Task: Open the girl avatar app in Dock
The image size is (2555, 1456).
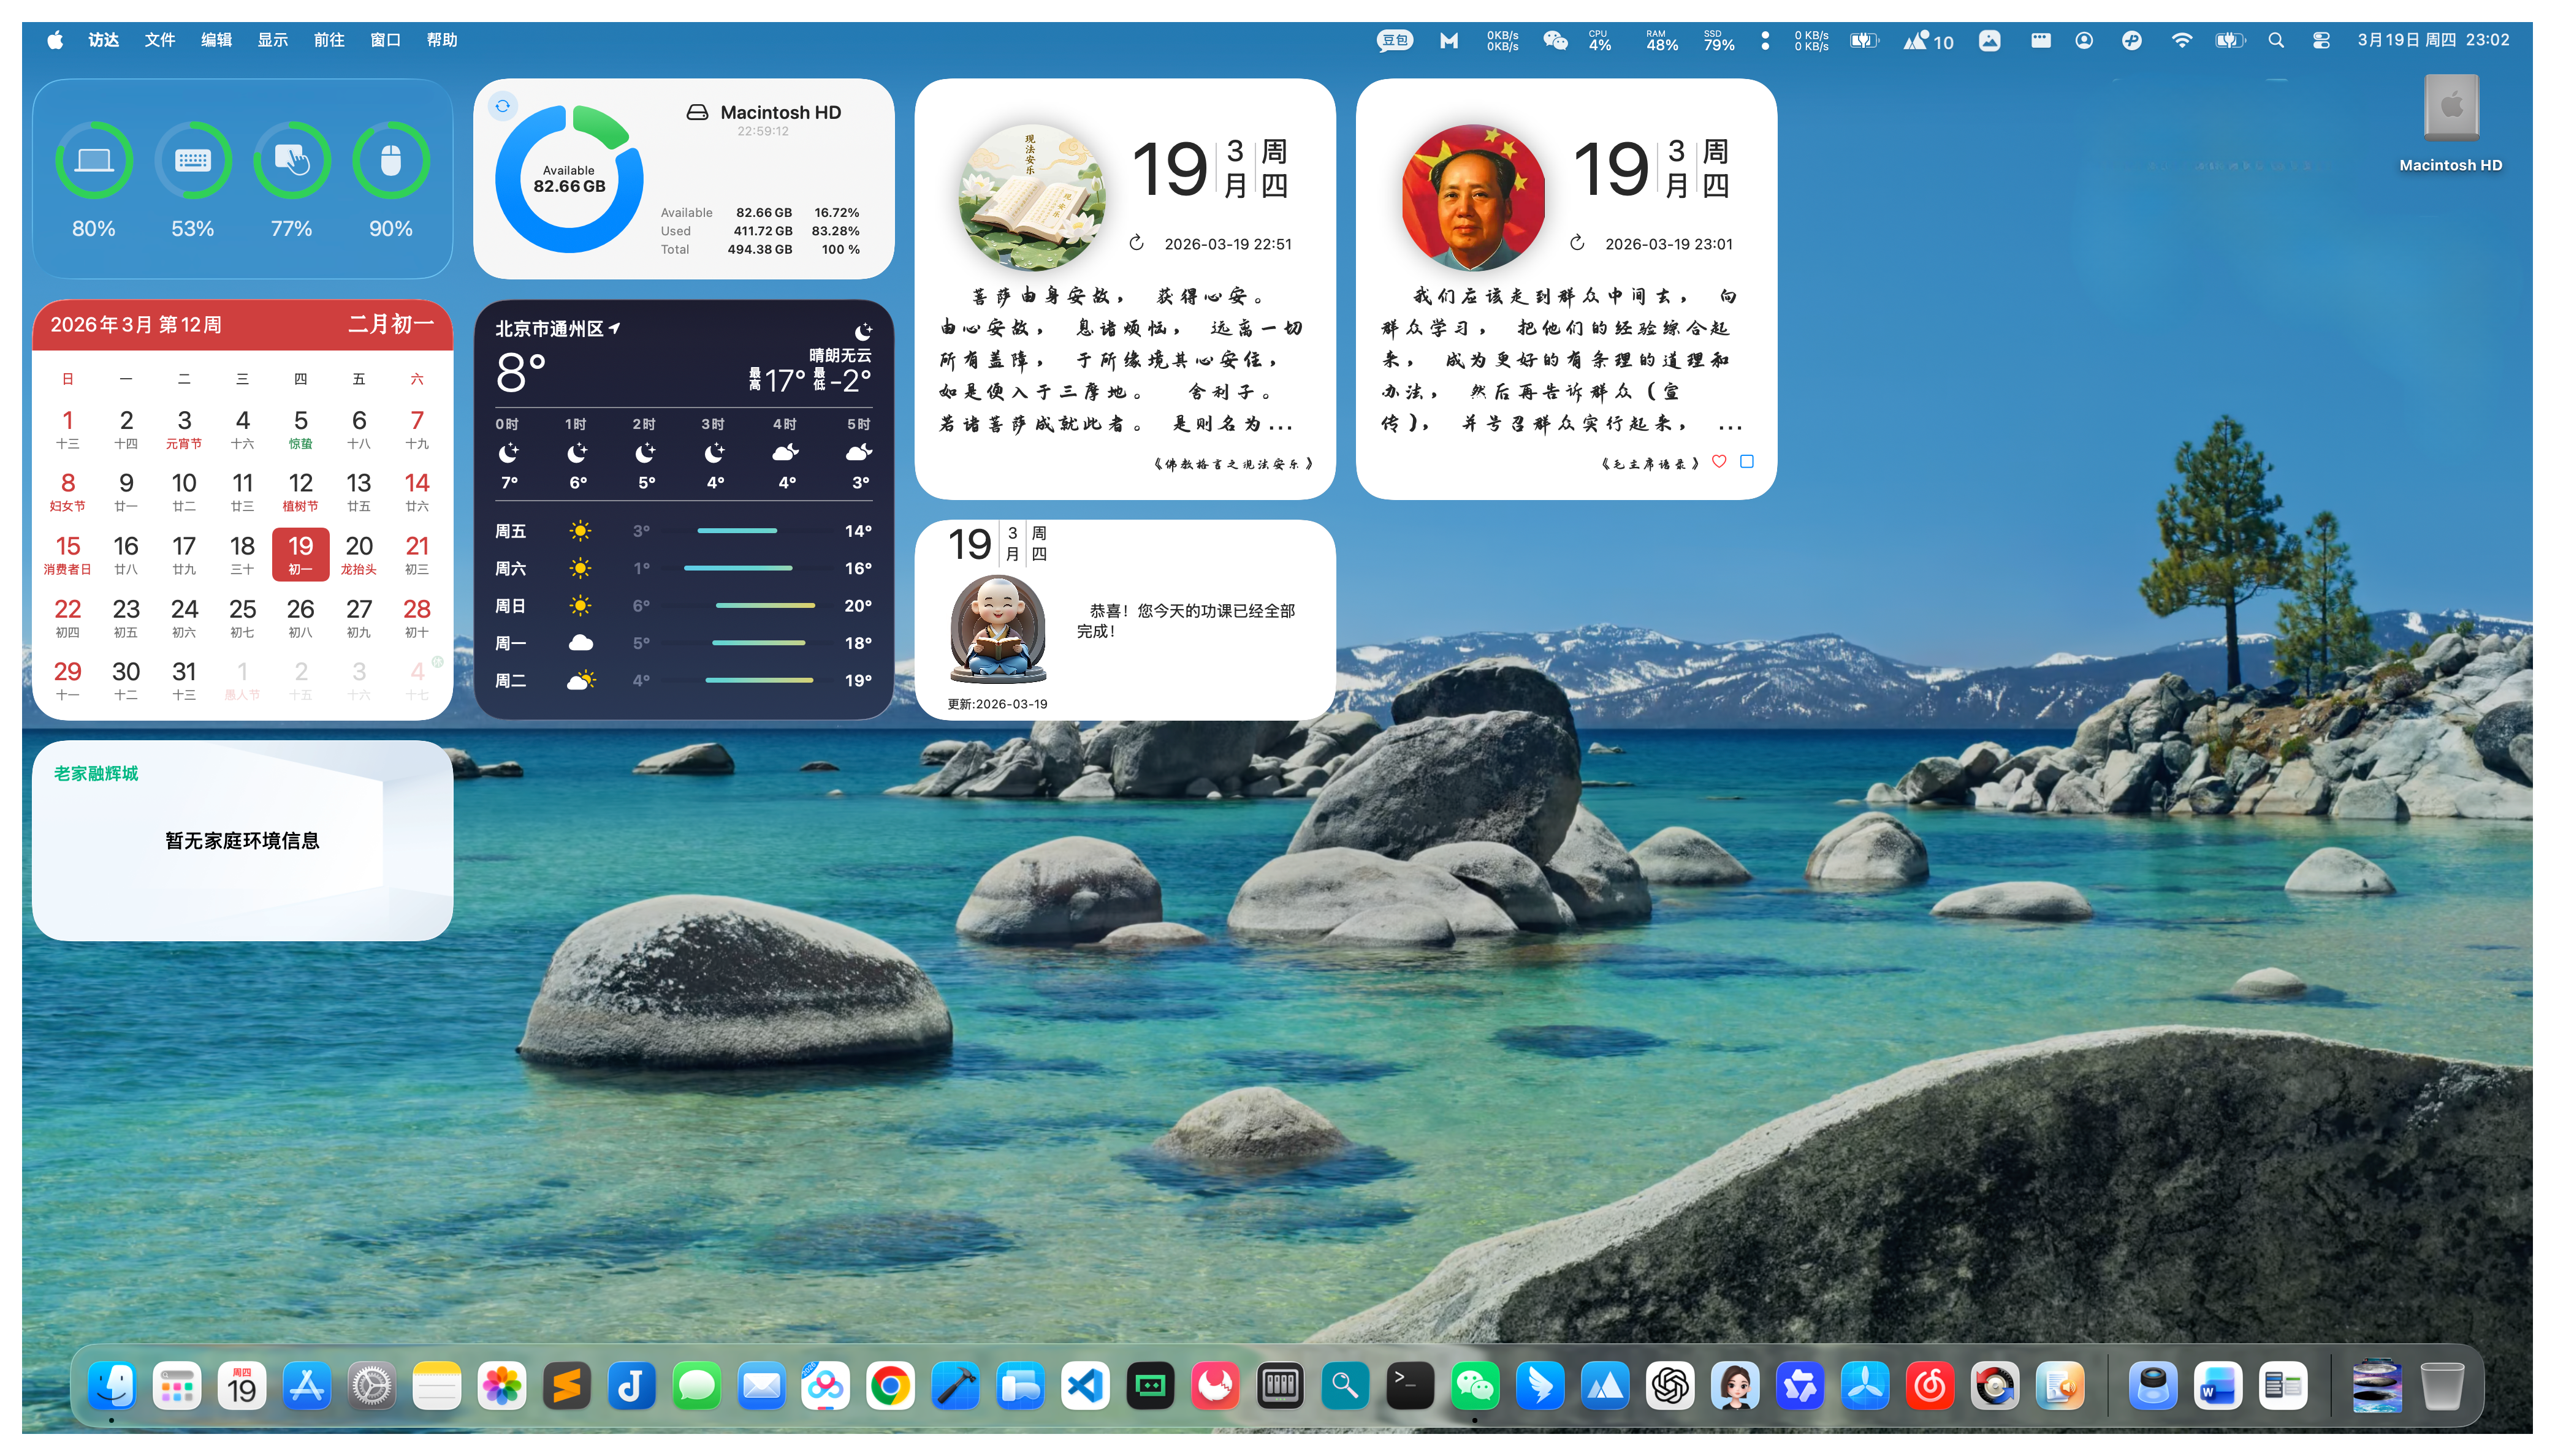Action: pos(1735,1386)
